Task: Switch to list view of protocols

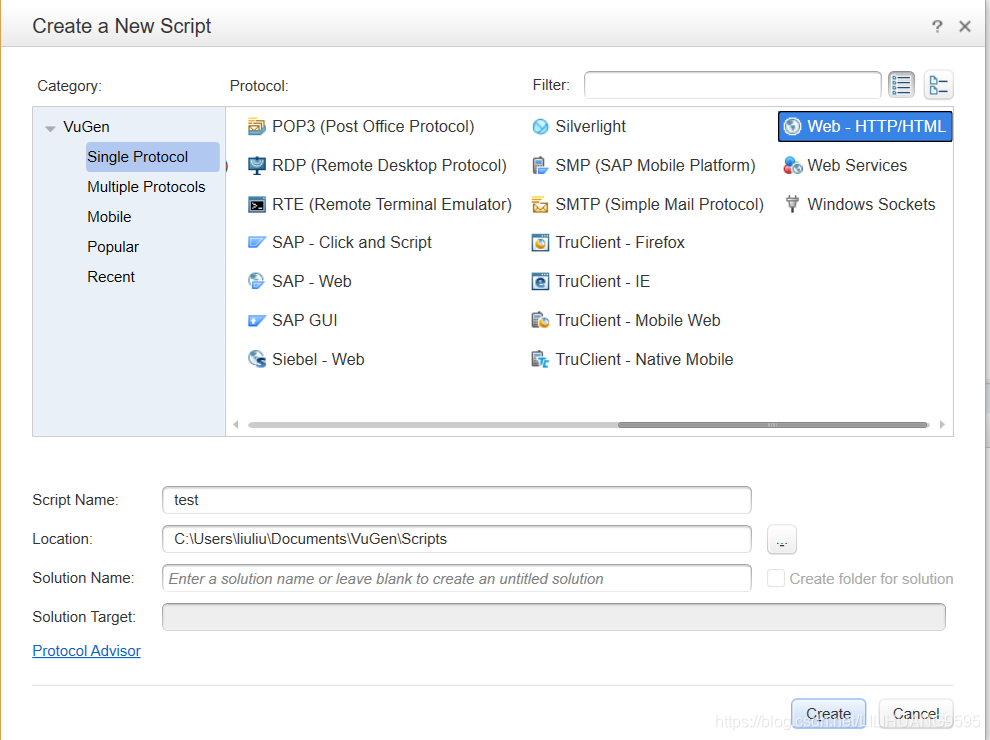Action: [901, 85]
